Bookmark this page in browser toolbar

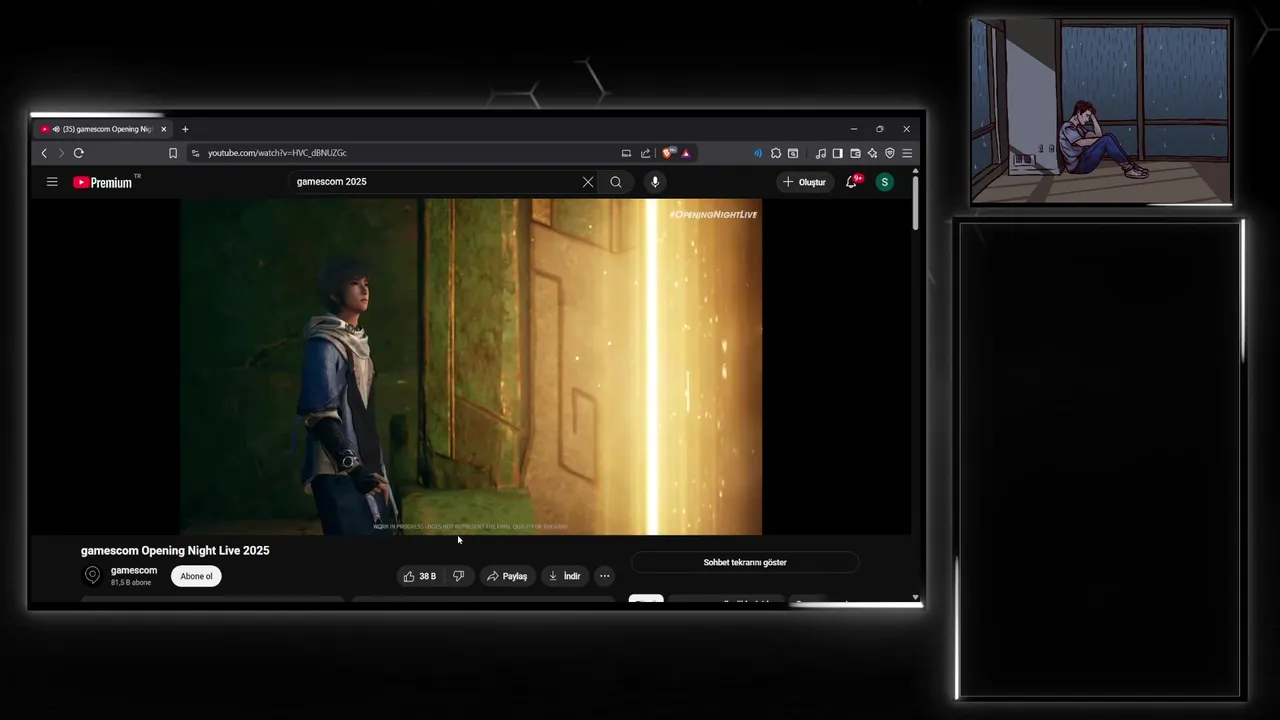[x=173, y=153]
